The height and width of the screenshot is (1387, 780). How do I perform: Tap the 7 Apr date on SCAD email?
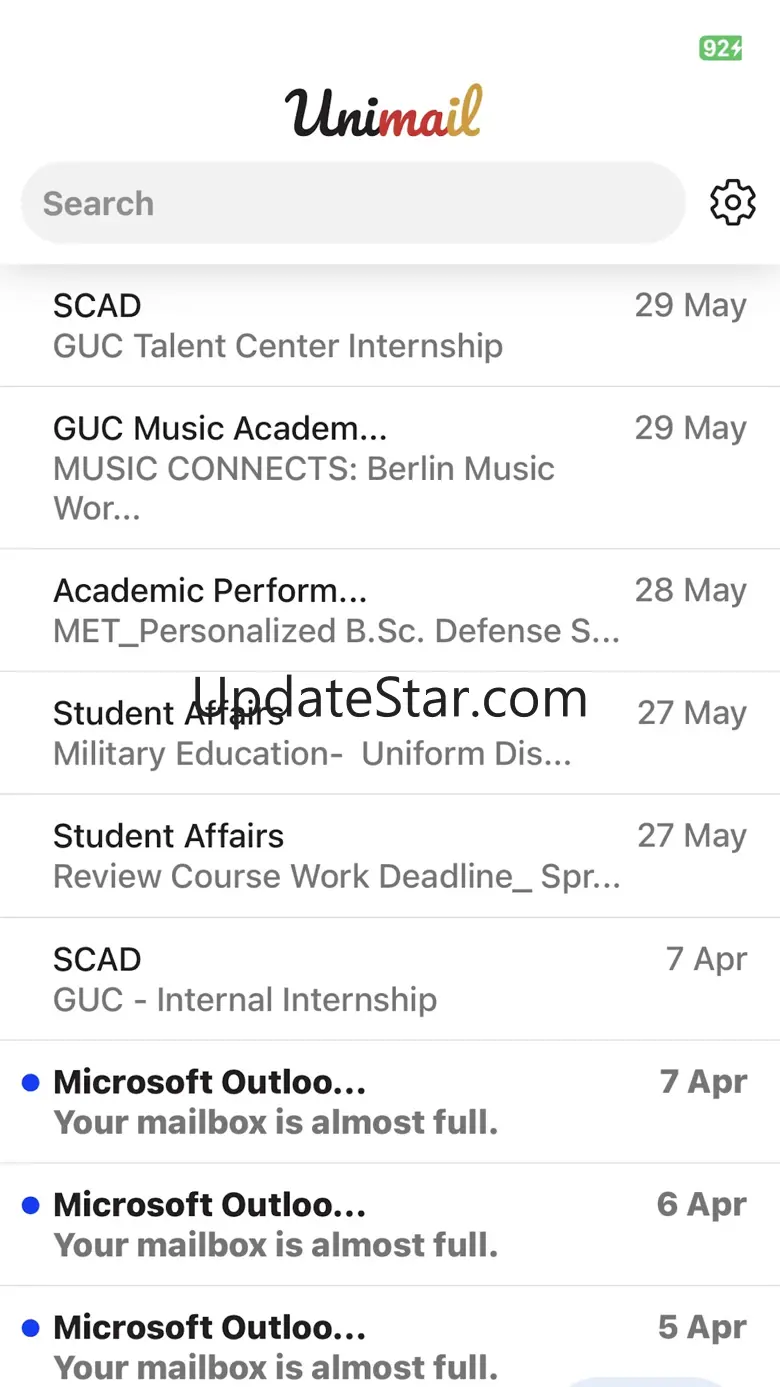[706, 959]
